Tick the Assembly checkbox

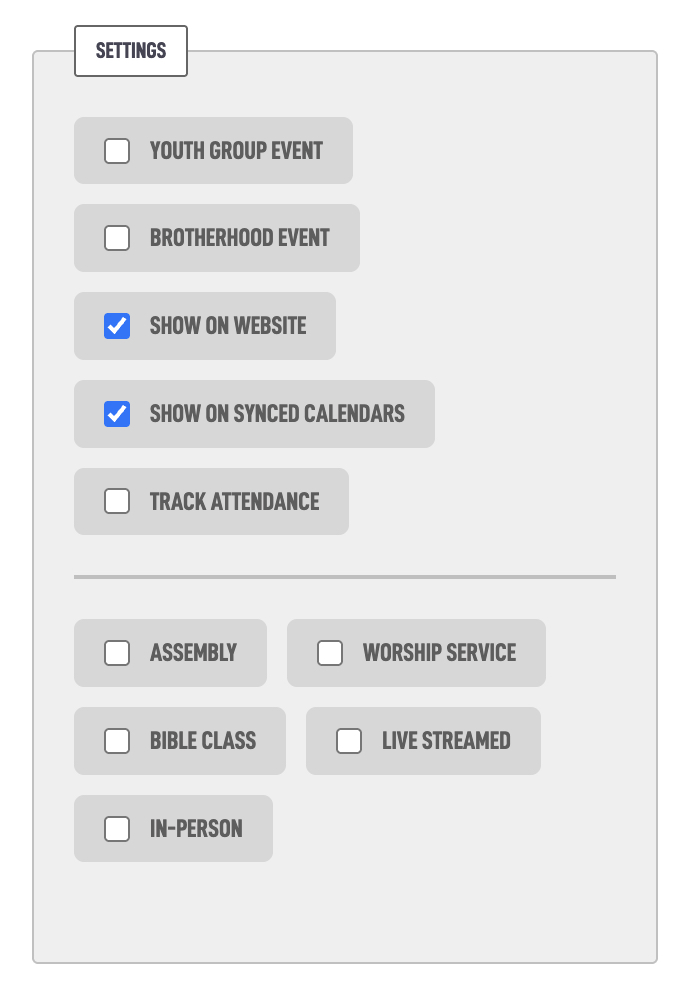(117, 653)
